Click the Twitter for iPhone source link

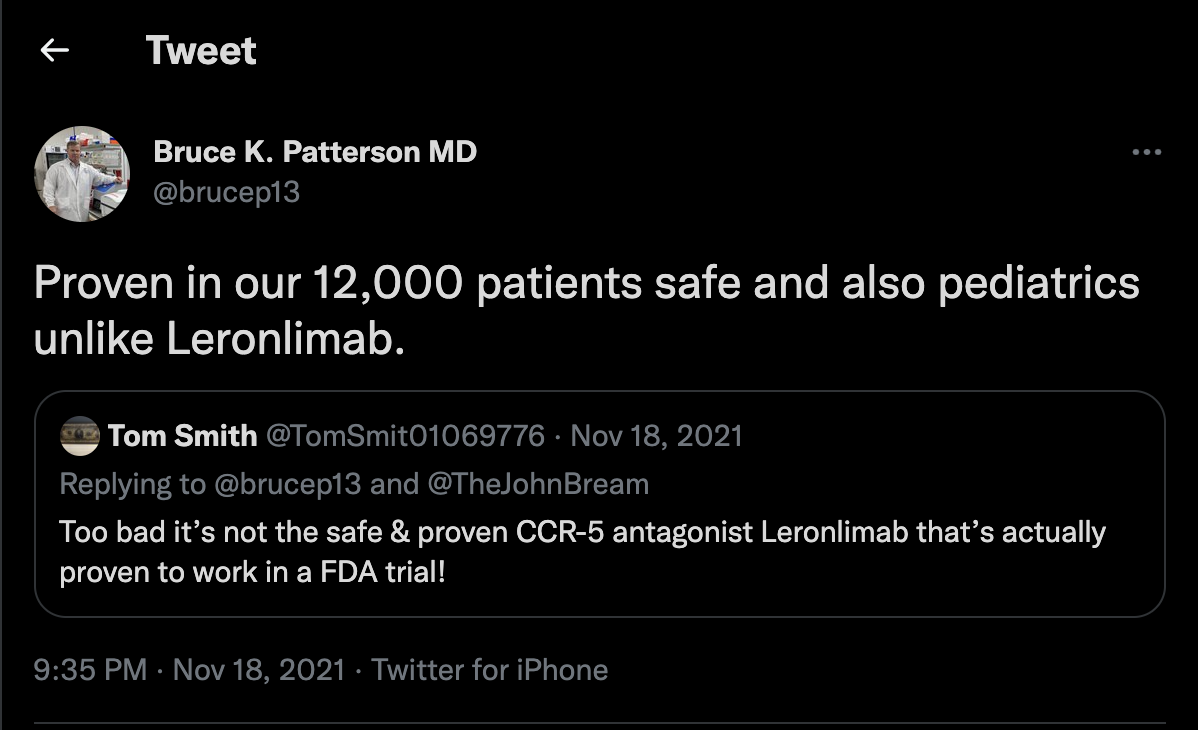click(490, 669)
